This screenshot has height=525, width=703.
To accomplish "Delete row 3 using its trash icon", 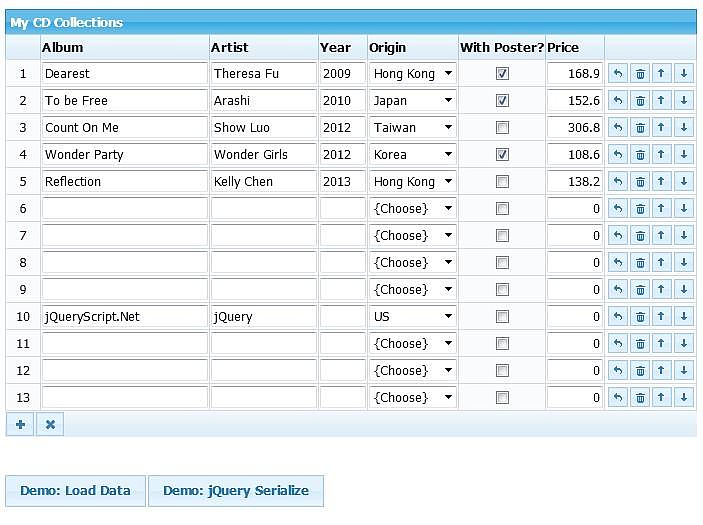I will click(640, 127).
